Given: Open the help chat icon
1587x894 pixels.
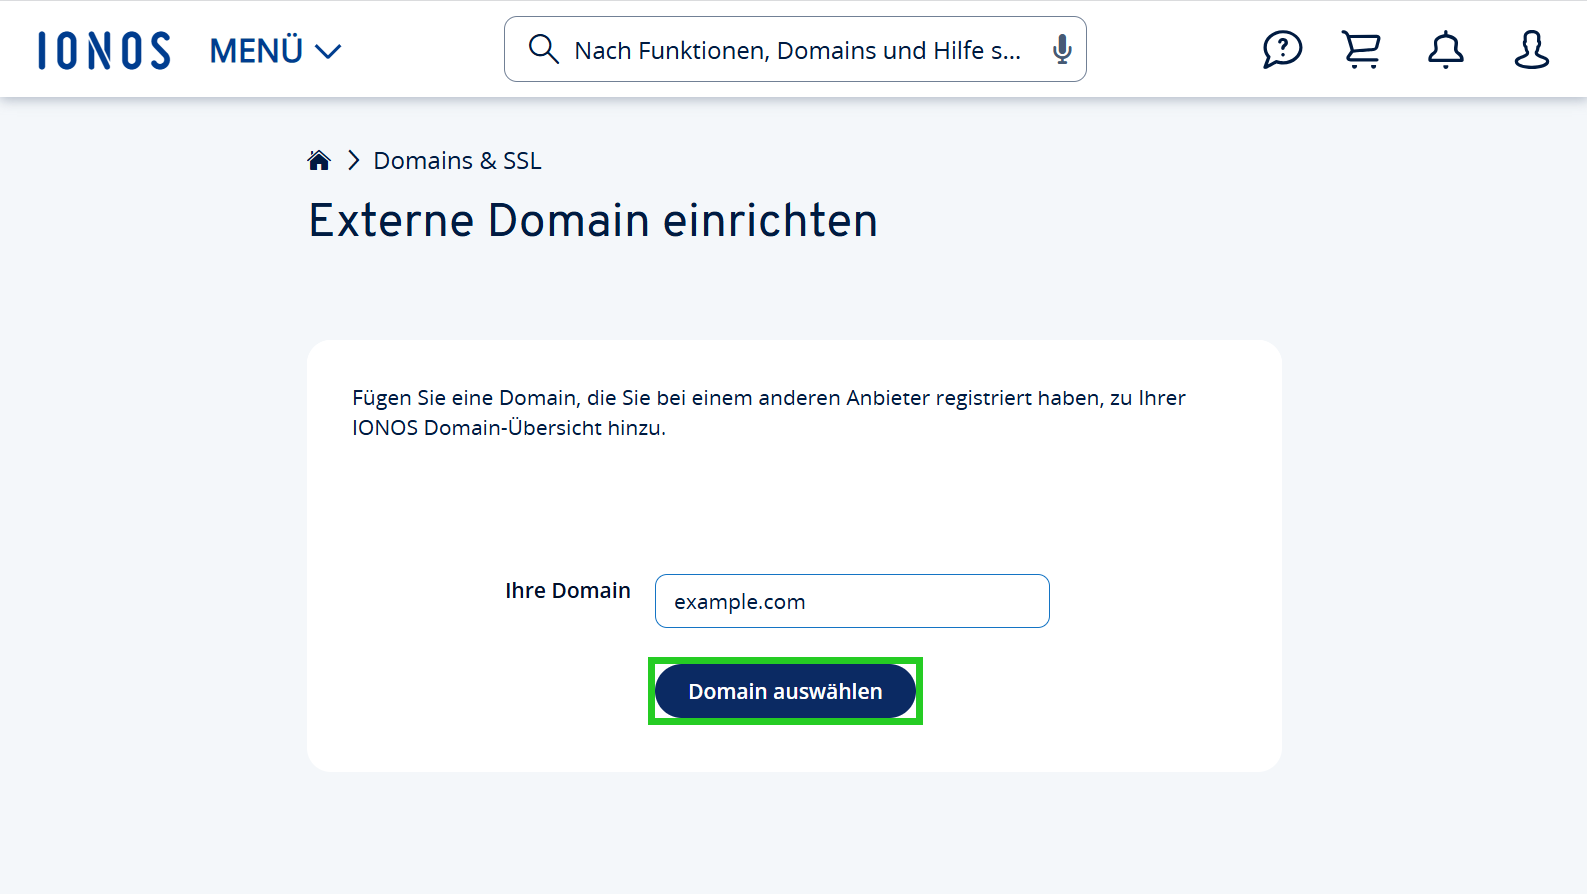Looking at the screenshot, I should [1282, 49].
